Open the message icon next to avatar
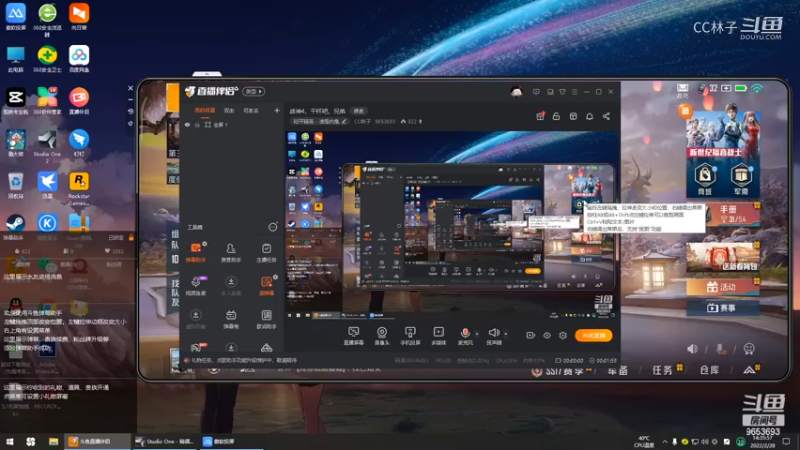The height and width of the screenshot is (450, 800). 536,92
